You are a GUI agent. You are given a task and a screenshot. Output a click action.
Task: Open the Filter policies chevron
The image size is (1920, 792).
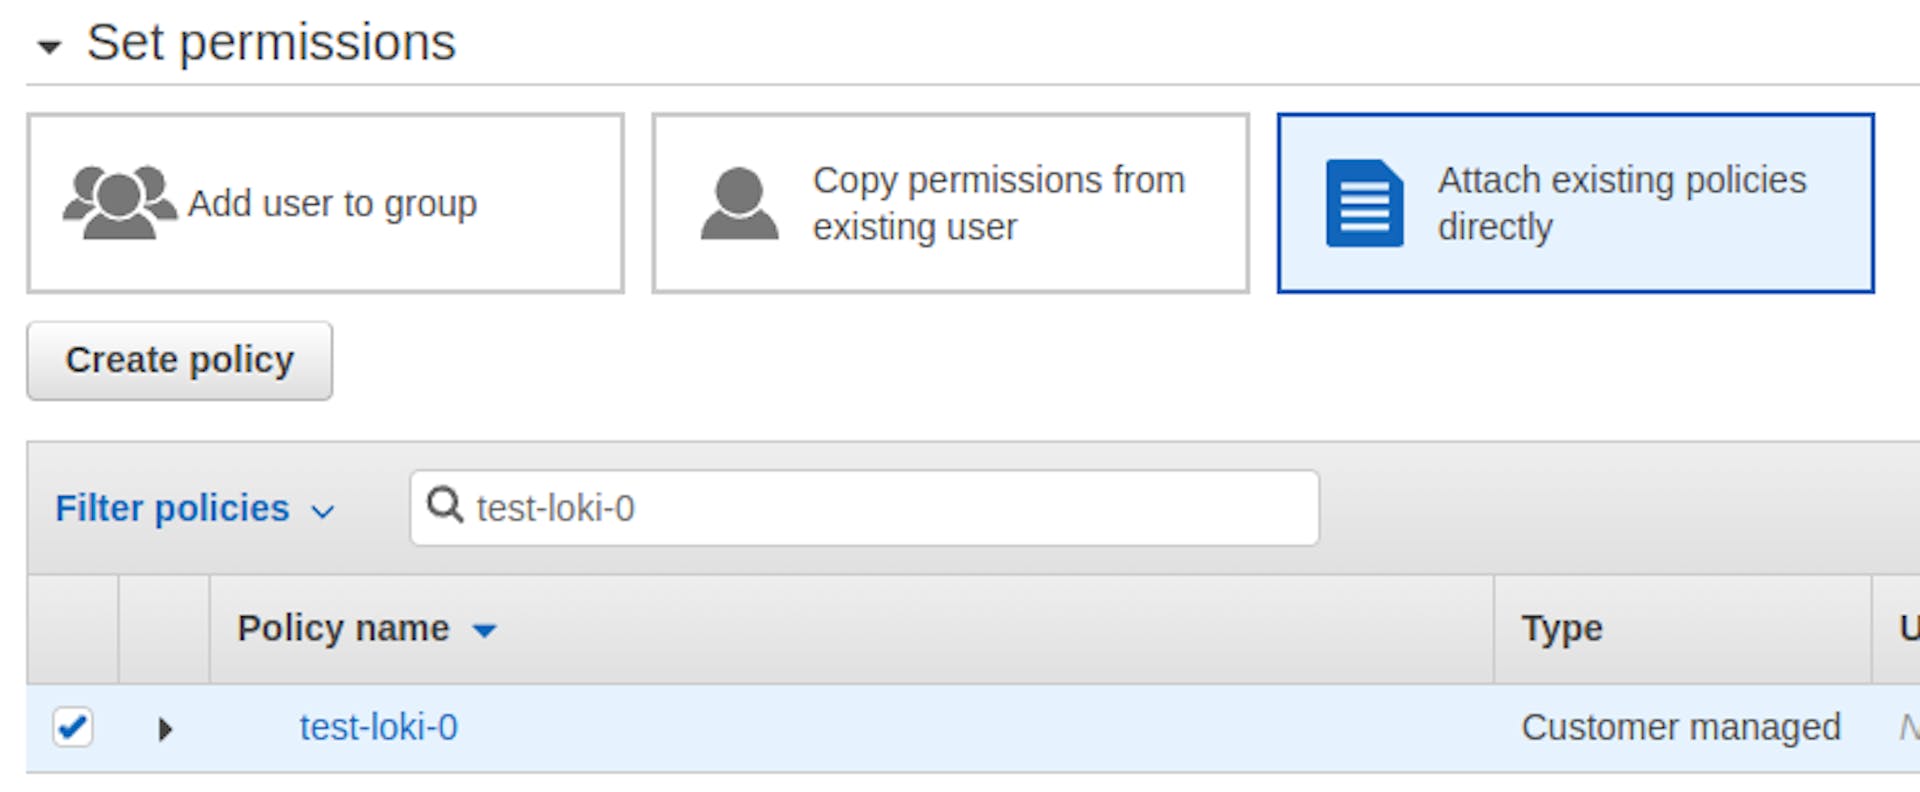[322, 512]
